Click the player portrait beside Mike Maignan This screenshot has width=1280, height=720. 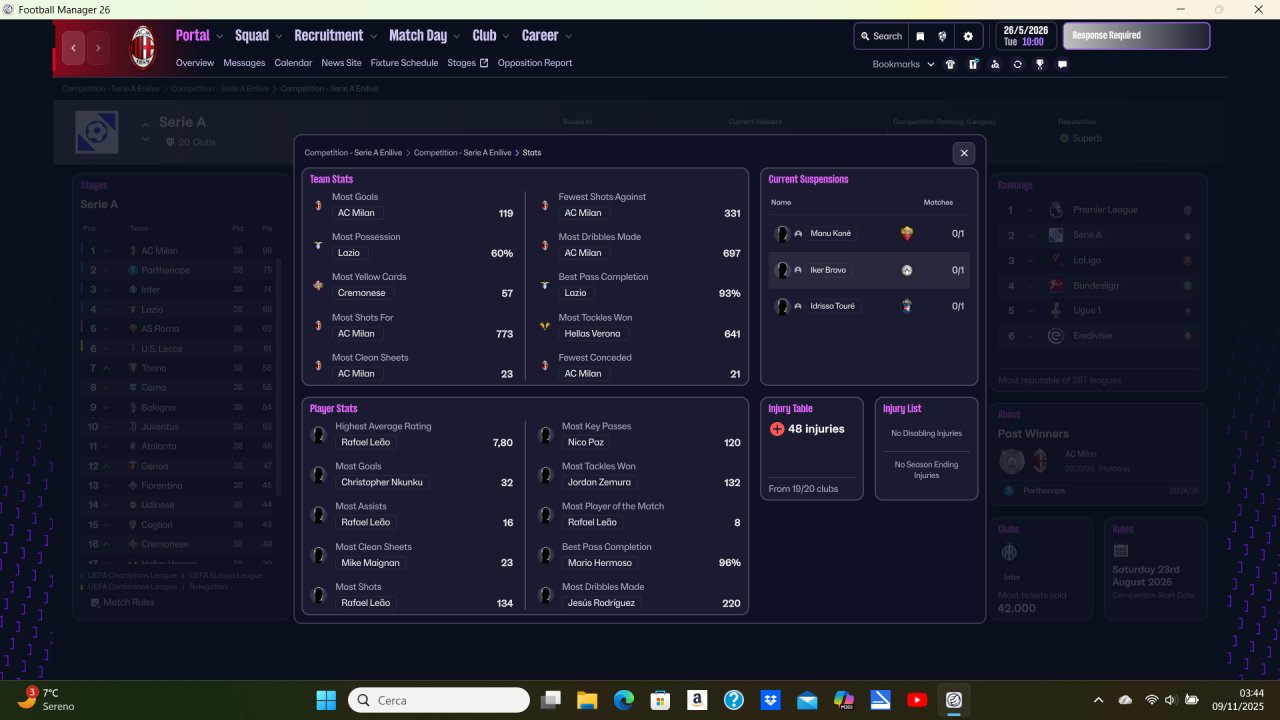coord(319,555)
